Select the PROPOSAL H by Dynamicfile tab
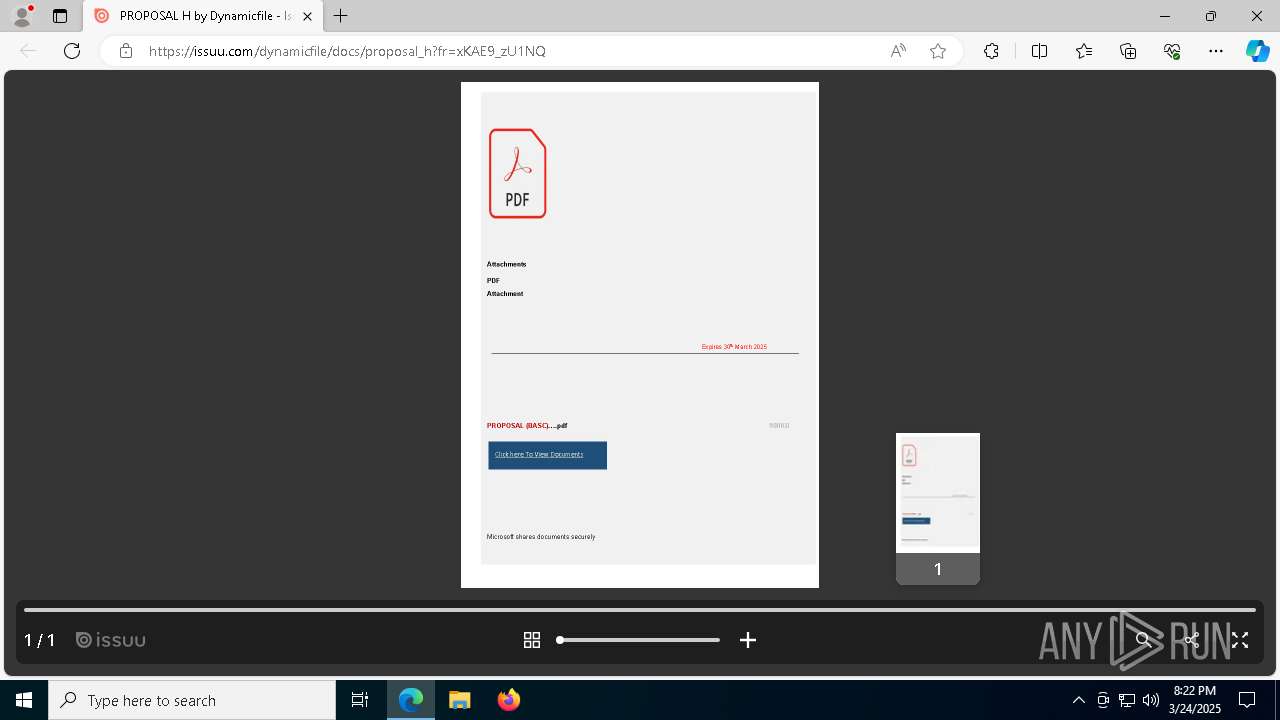 [203, 16]
